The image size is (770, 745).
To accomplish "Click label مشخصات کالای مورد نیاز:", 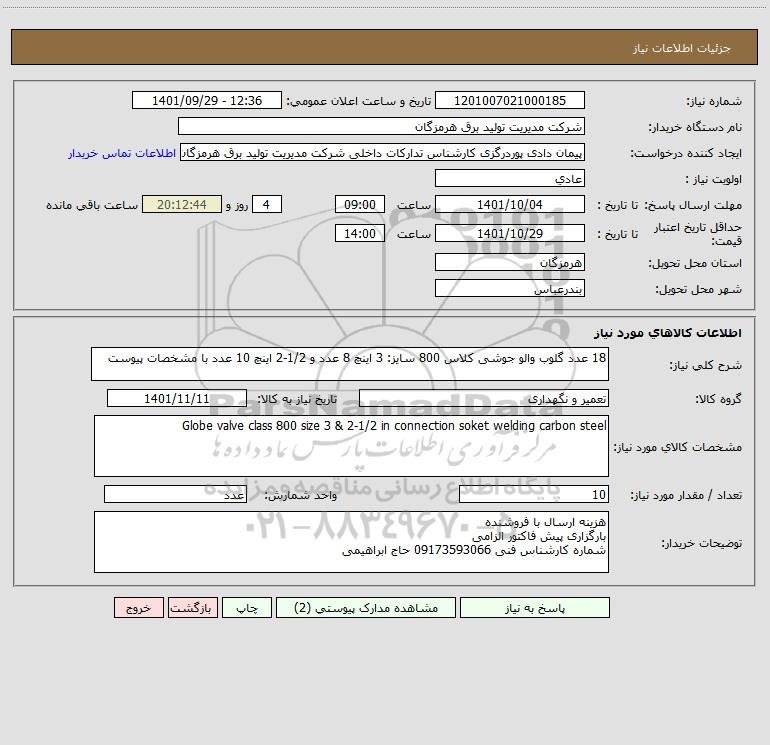I will [678, 447].
